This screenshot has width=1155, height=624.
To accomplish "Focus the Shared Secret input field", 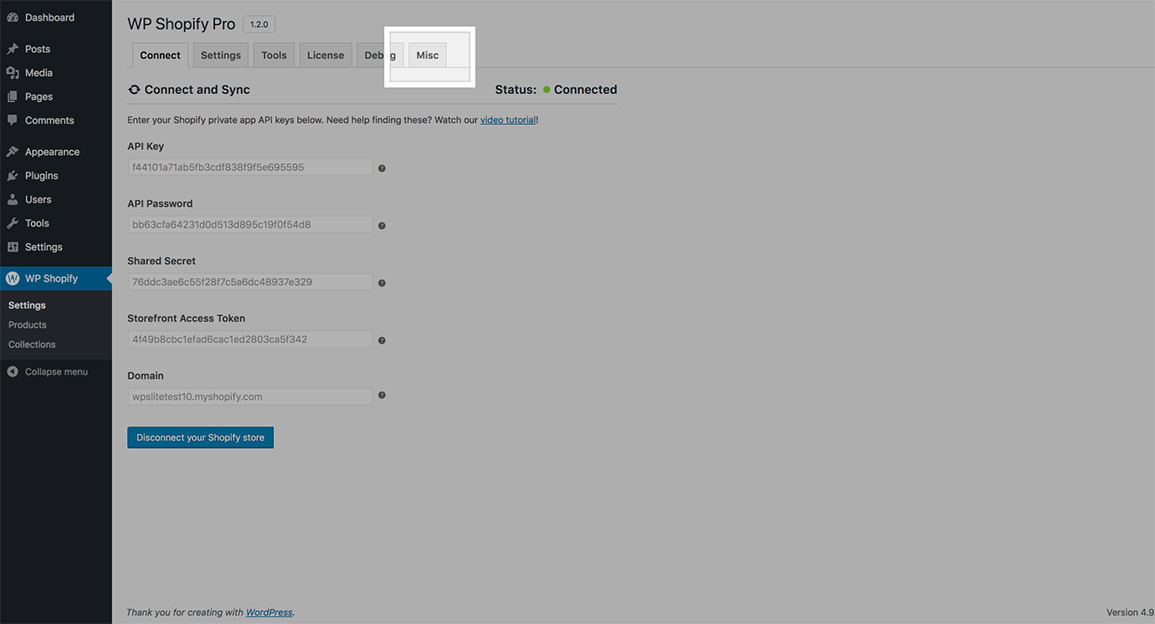I will [x=250, y=282].
